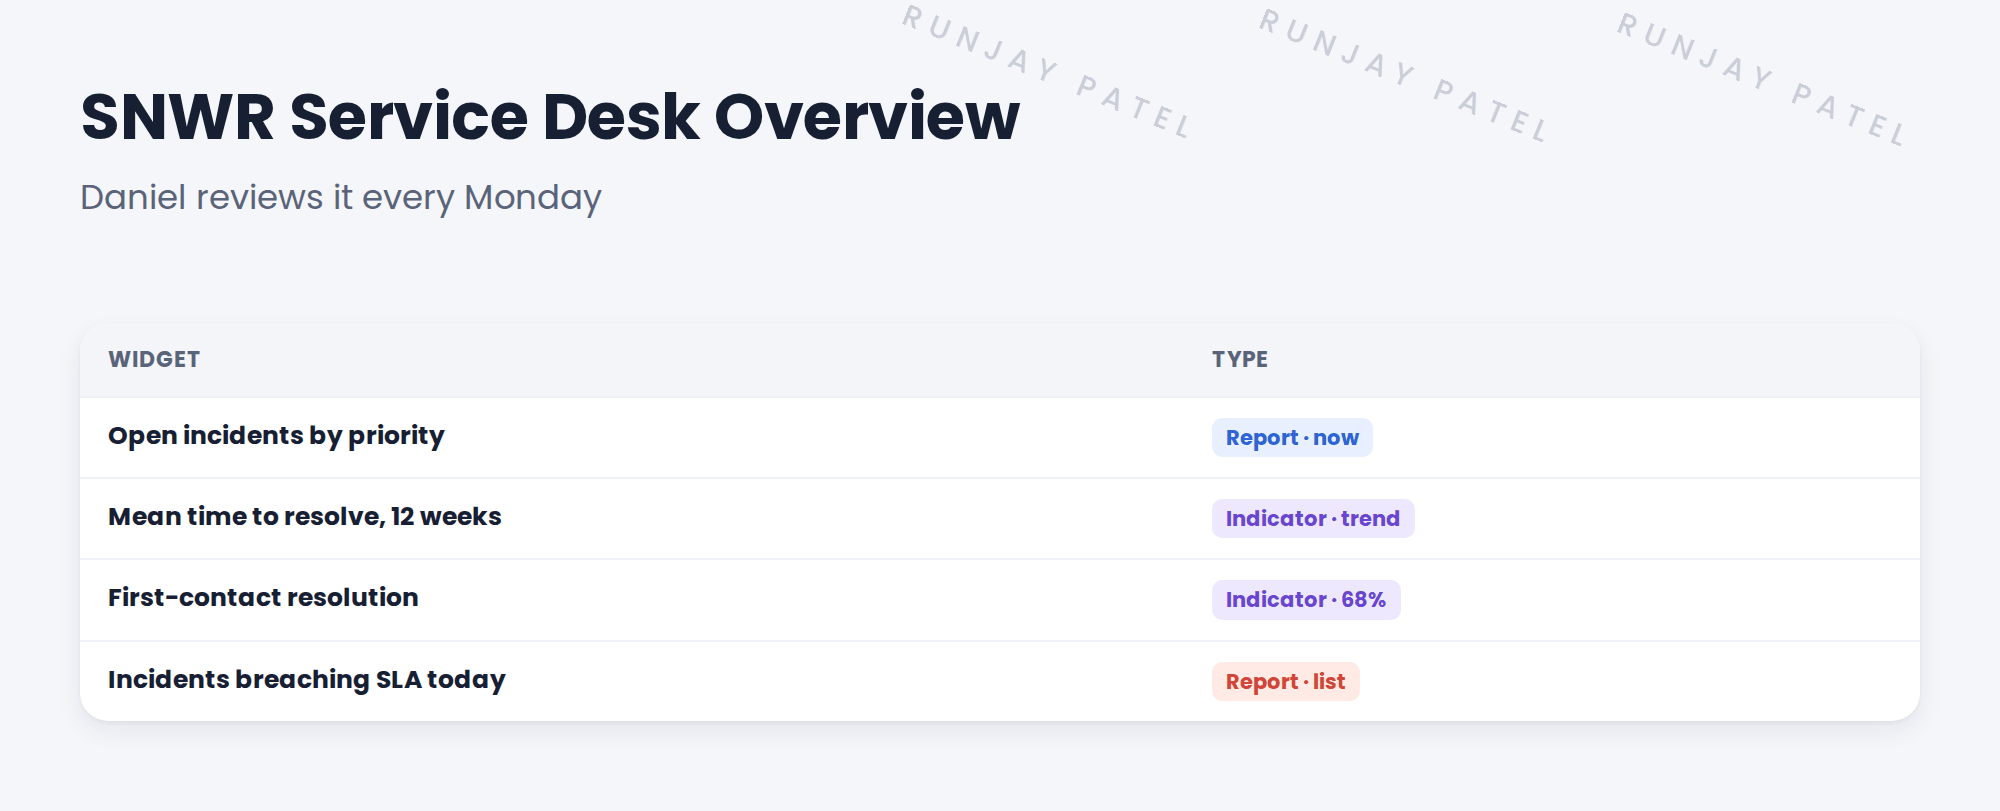This screenshot has width=2000, height=811.
Task: Click the word "Monday" in the subtitle
Action: pyautogui.click(x=533, y=198)
